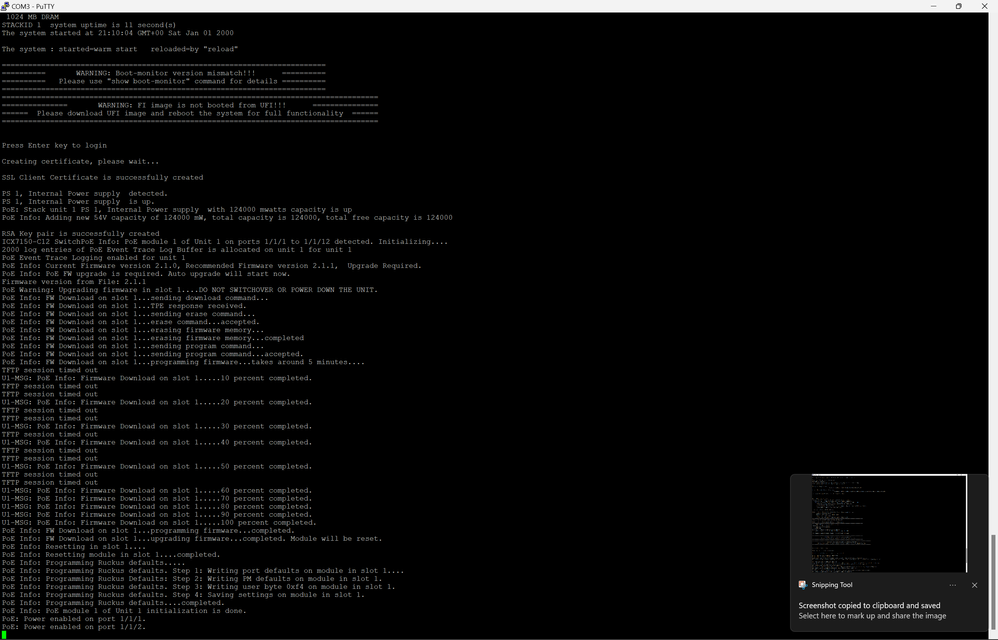Image resolution: width=998 pixels, height=640 pixels.
Task: Open more options in the Snipping Tool notification
Action: pos(954,585)
